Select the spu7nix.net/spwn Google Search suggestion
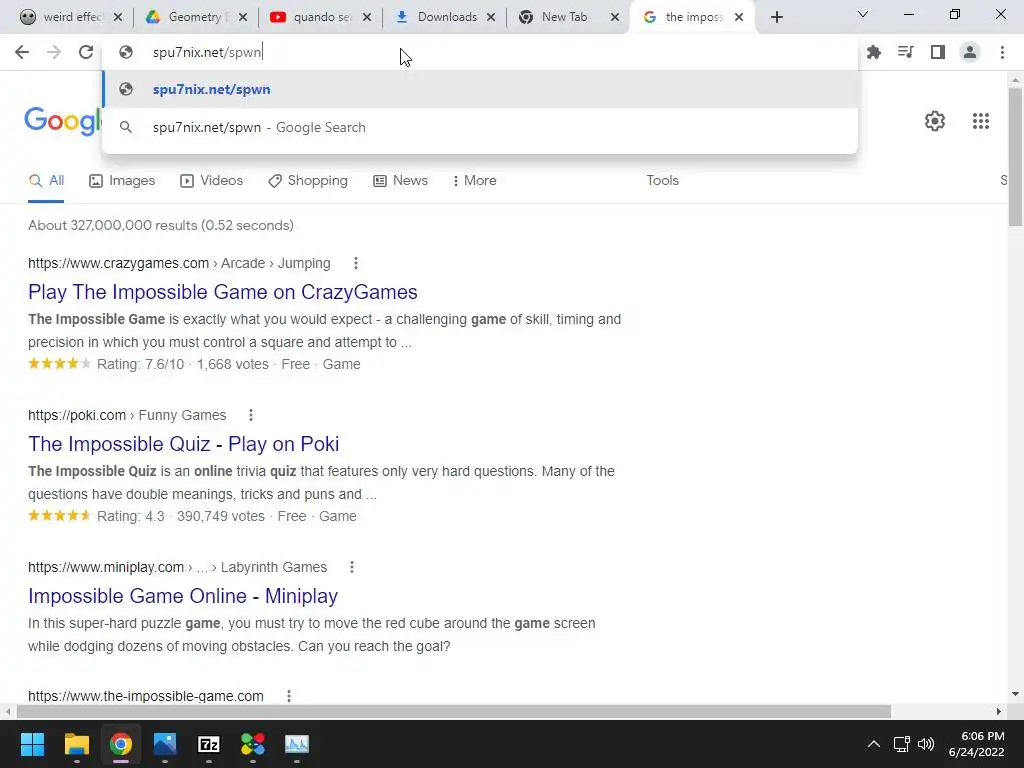The width and height of the screenshot is (1024, 768). [x=479, y=127]
